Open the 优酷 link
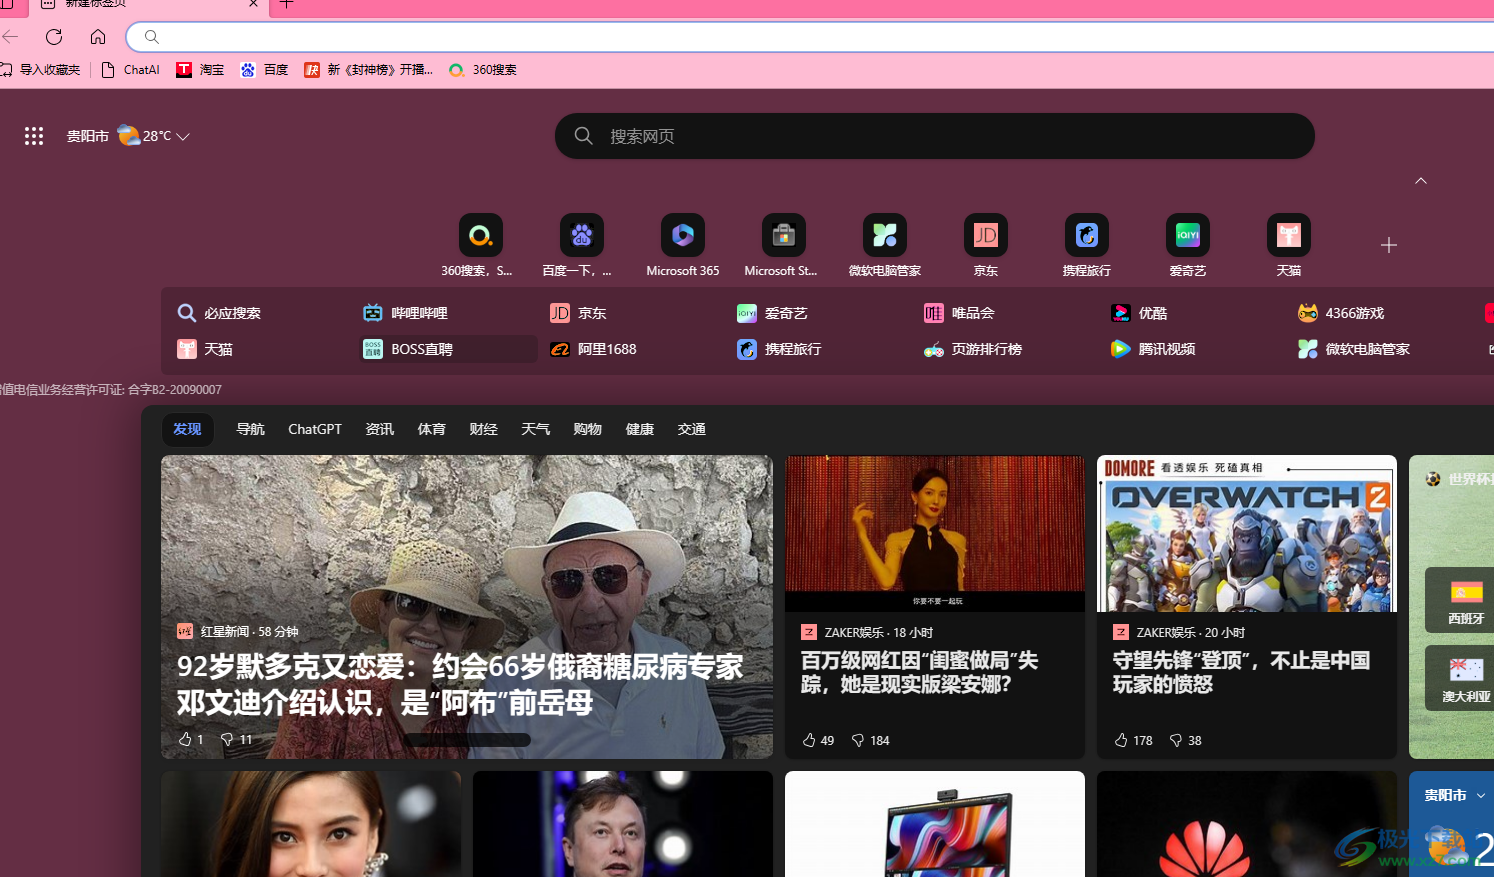Viewport: 1494px width, 877px height. (1139, 313)
